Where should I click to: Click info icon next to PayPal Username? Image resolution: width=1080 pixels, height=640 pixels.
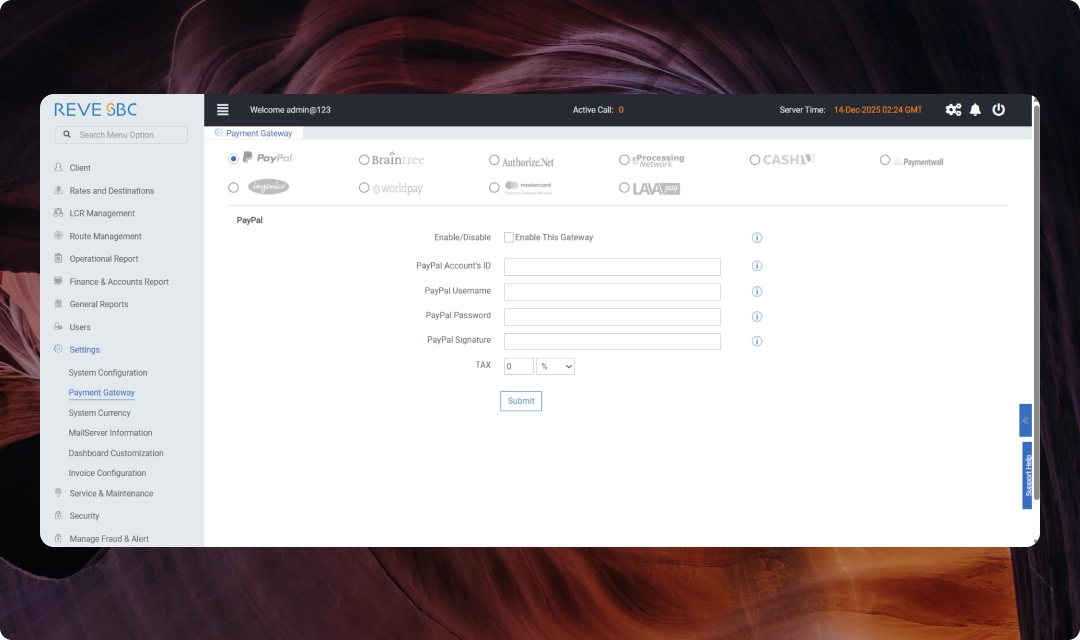pos(757,292)
